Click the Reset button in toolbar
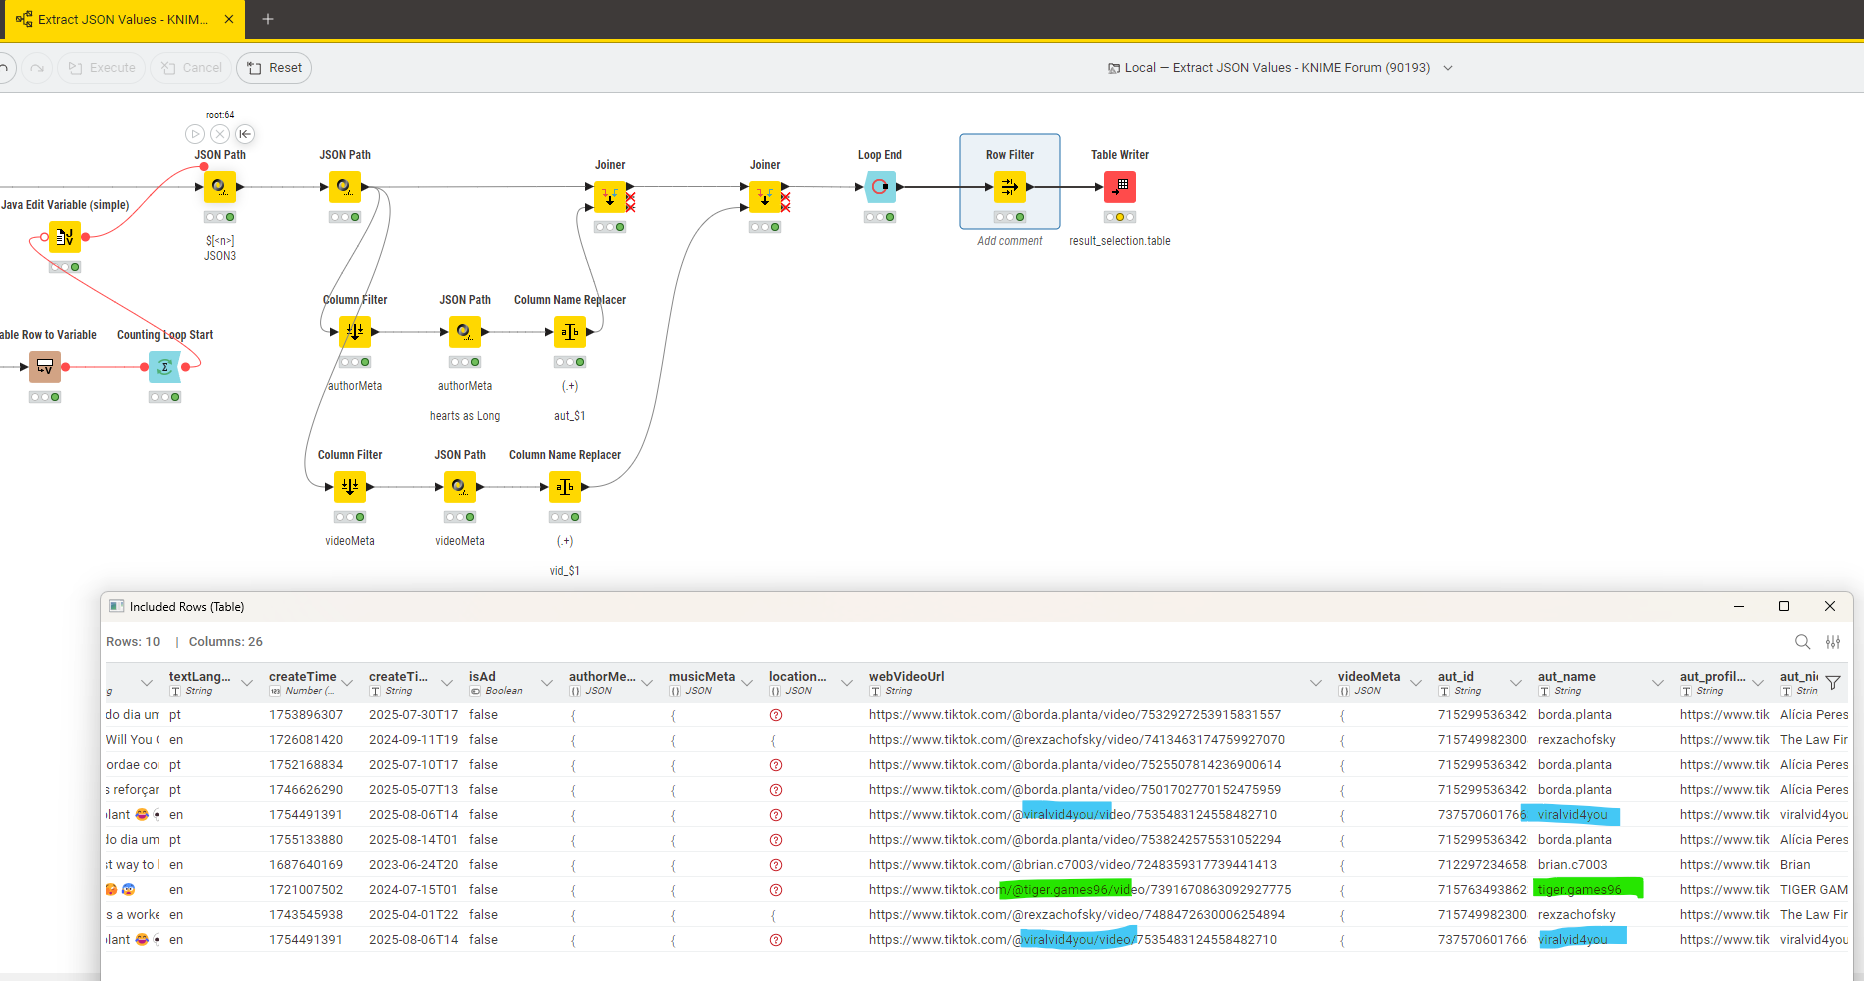The width and height of the screenshot is (1864, 981). pos(275,68)
